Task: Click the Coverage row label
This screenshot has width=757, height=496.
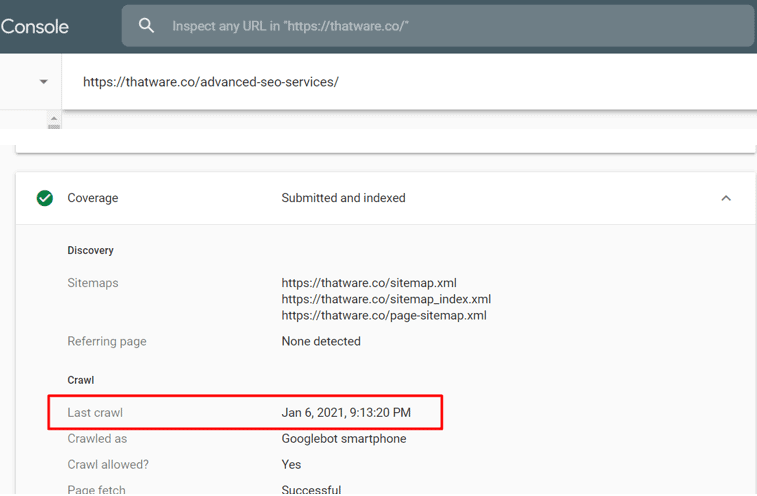Action: (92, 198)
